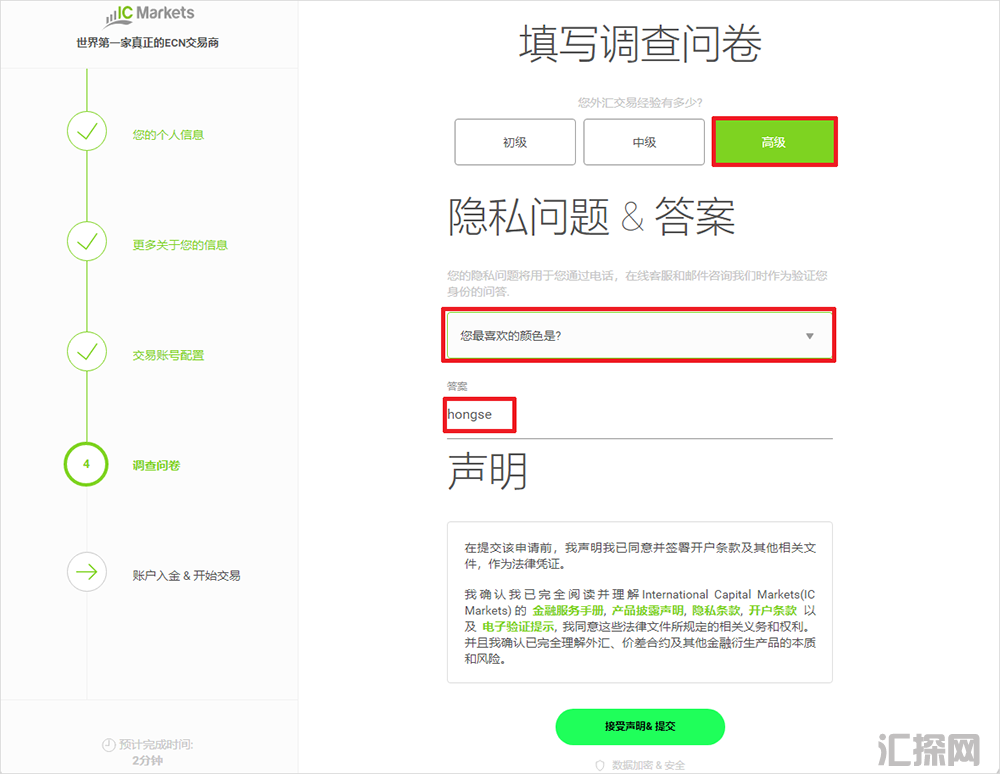This screenshot has width=1000, height=774.
Task: Click the personal information checkmark step icon
Action: (x=87, y=131)
